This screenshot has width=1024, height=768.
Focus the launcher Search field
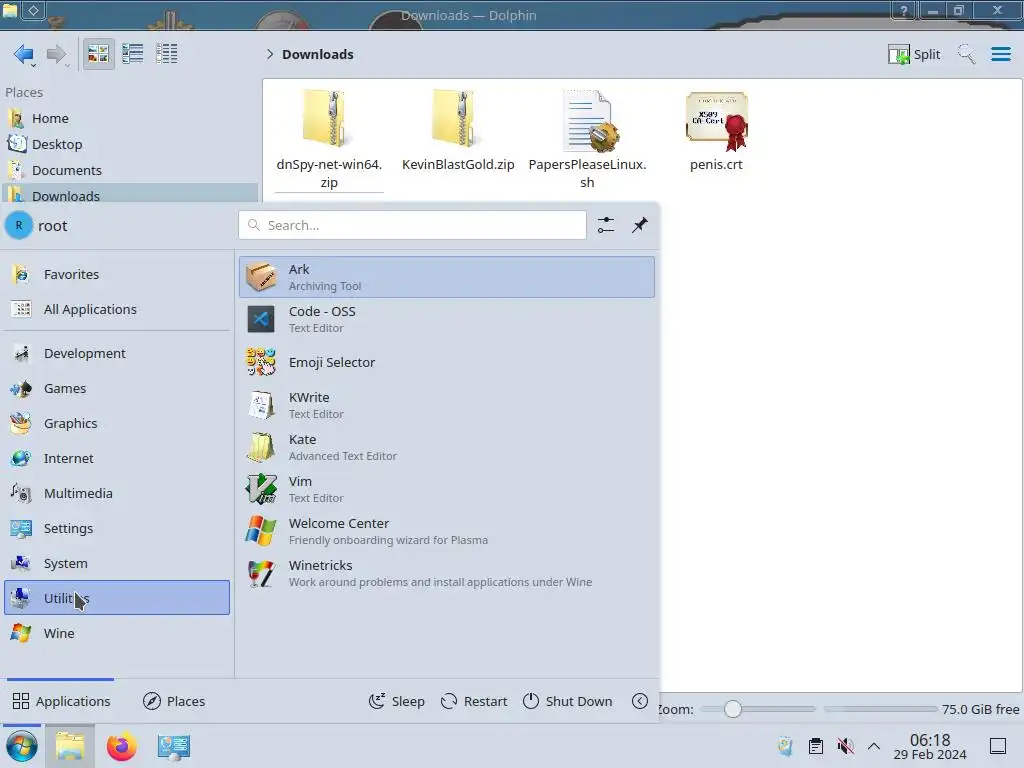coord(412,225)
